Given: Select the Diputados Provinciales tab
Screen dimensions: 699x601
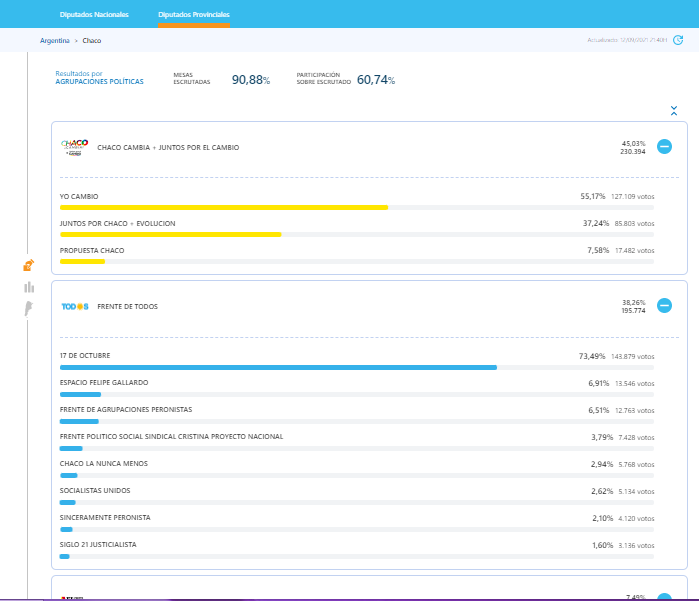Looking at the screenshot, I should pyautogui.click(x=193, y=15).
